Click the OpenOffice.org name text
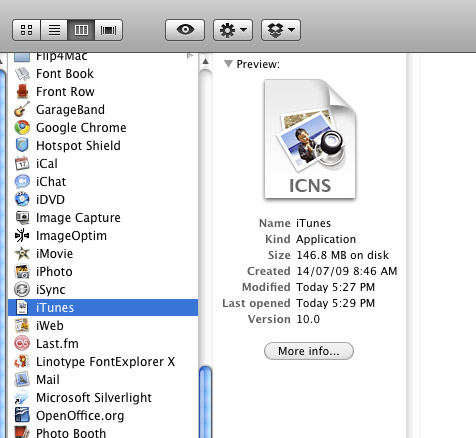Viewport: 476px width, 438px height. pyautogui.click(x=80, y=416)
